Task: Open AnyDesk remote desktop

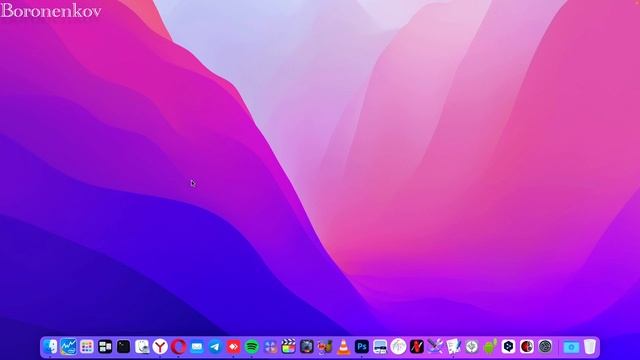Action: (233, 347)
